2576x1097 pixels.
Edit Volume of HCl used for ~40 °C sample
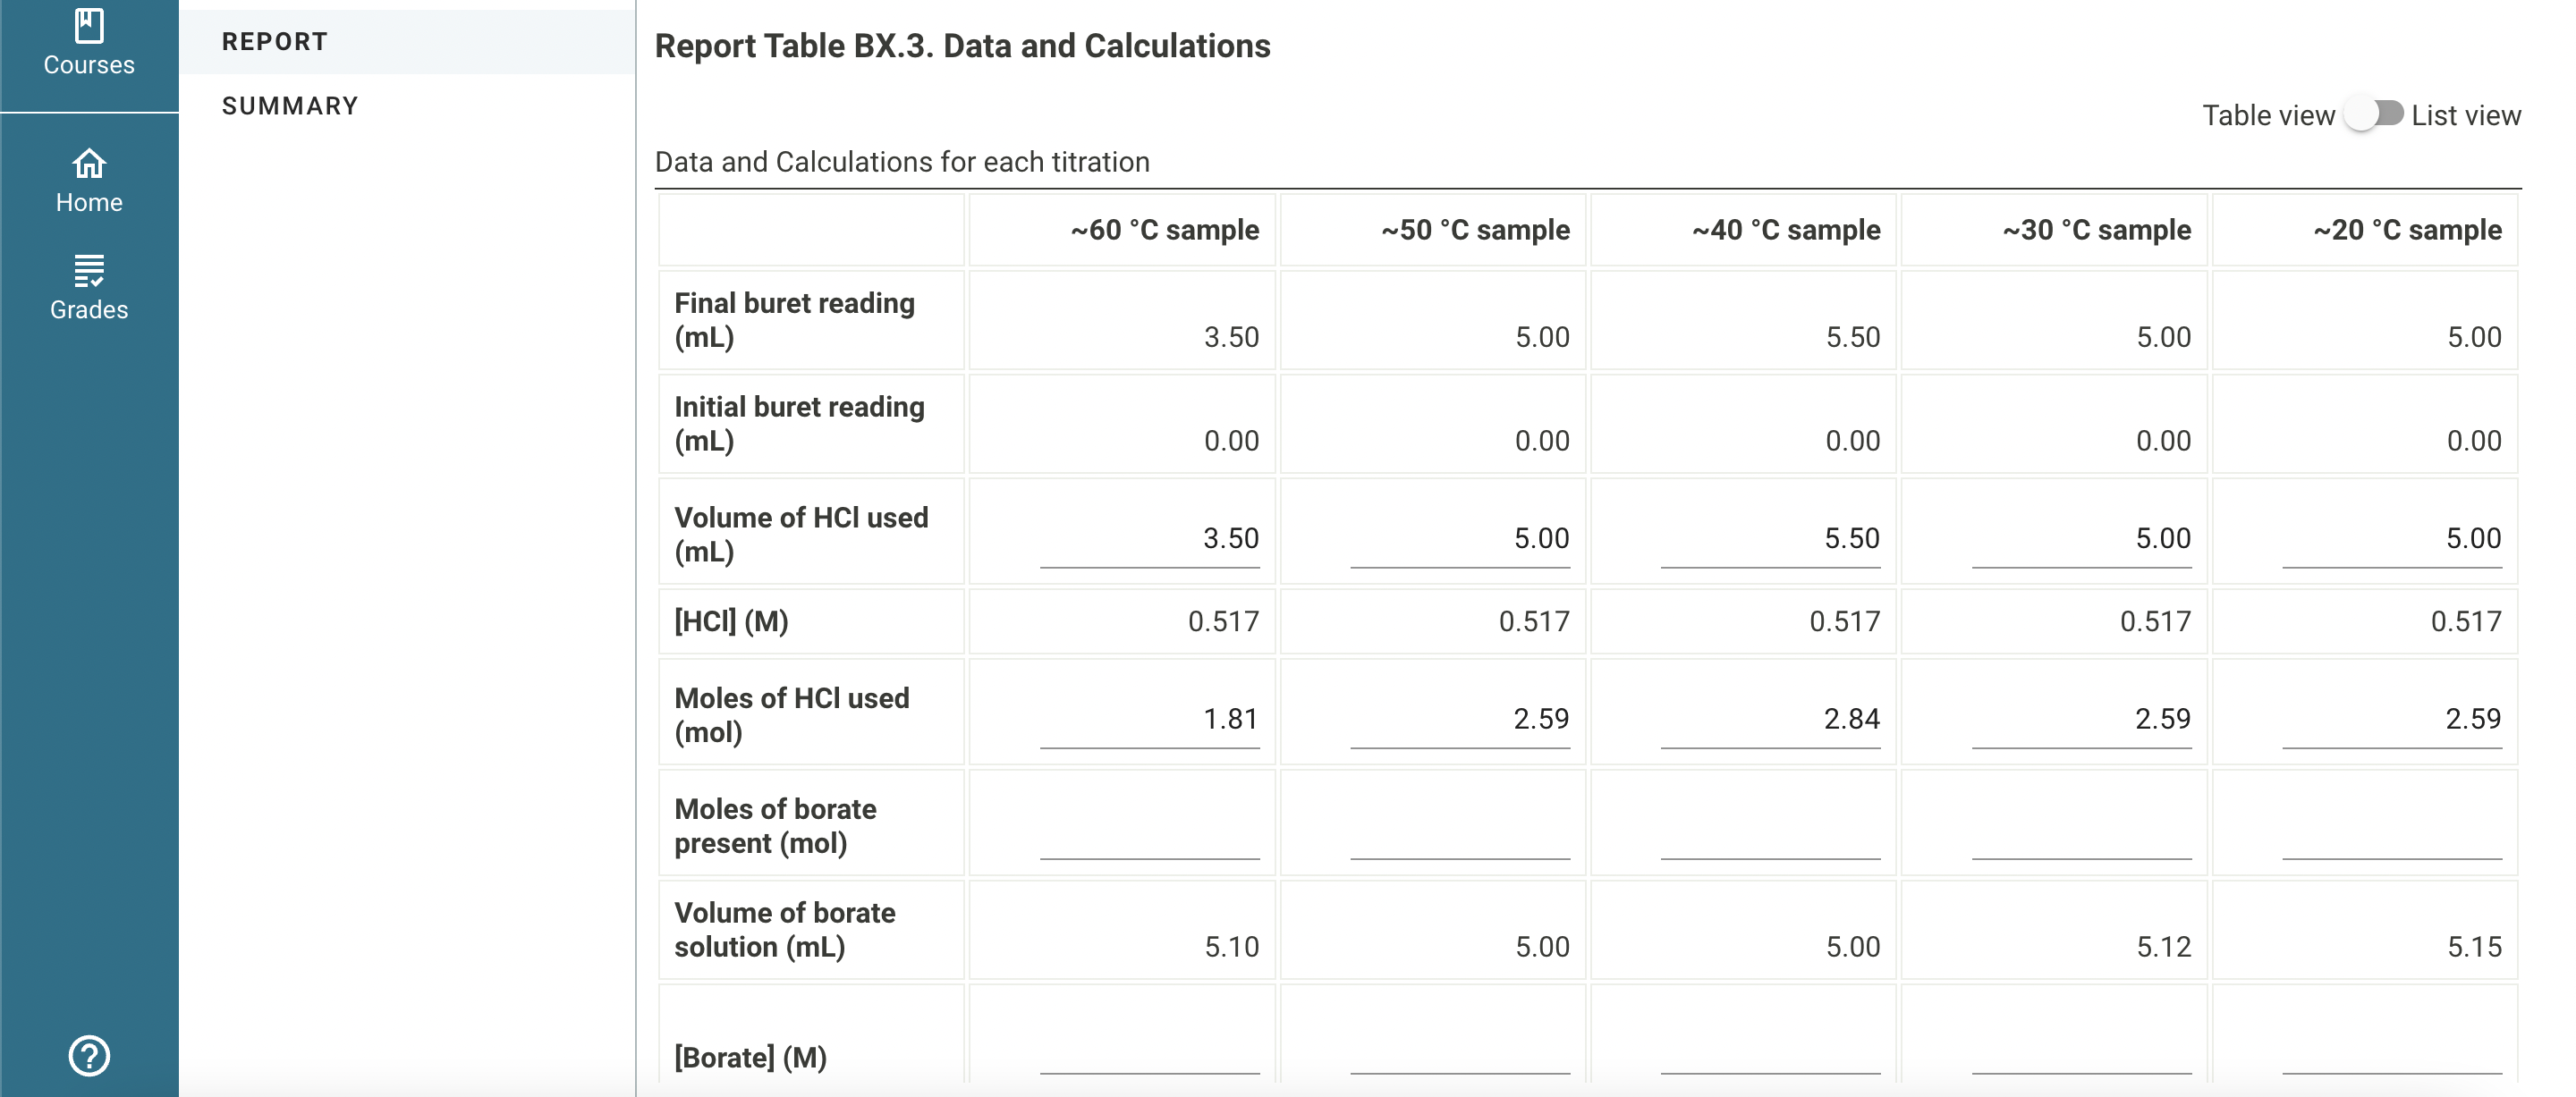coord(1770,540)
